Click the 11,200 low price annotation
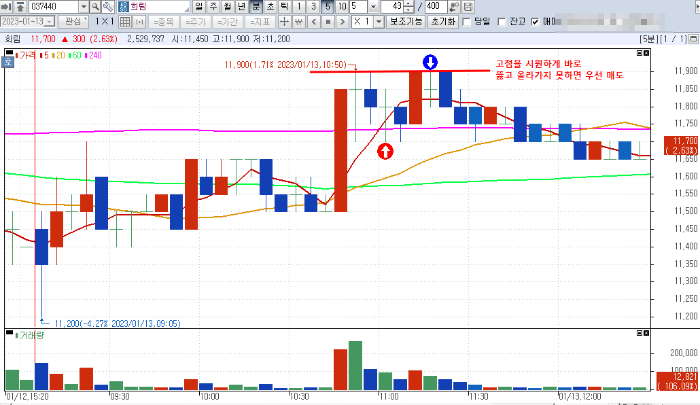Screen dimensions: 700x405 (x=117, y=323)
